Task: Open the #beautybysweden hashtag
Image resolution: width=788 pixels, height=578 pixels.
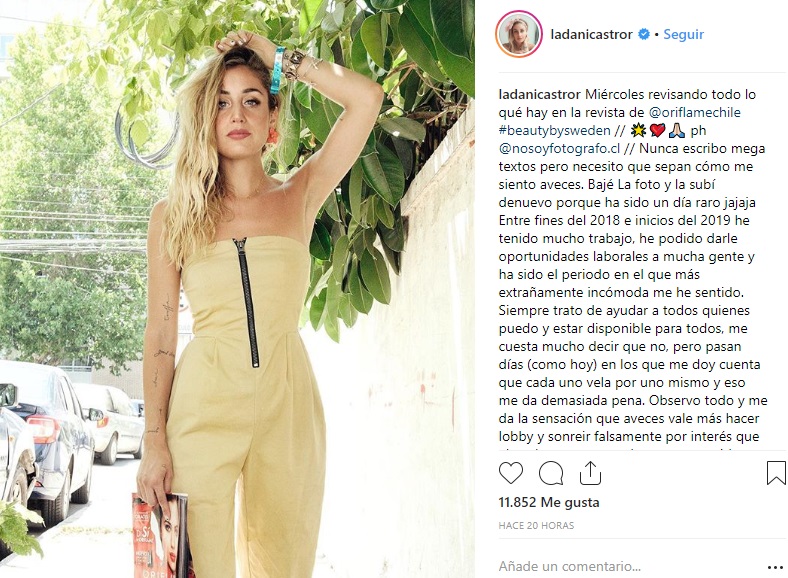Action: [554, 131]
